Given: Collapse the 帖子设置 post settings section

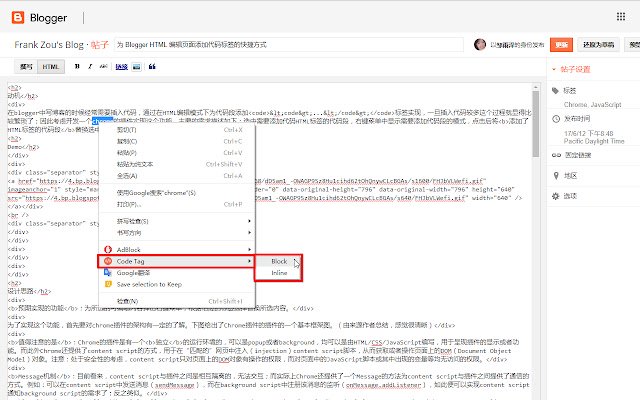Looking at the screenshot, I should coord(554,69).
